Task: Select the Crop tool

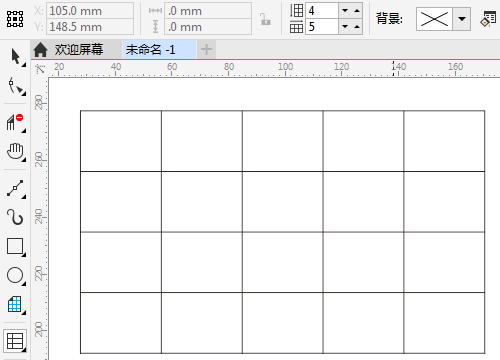Action: [14, 122]
